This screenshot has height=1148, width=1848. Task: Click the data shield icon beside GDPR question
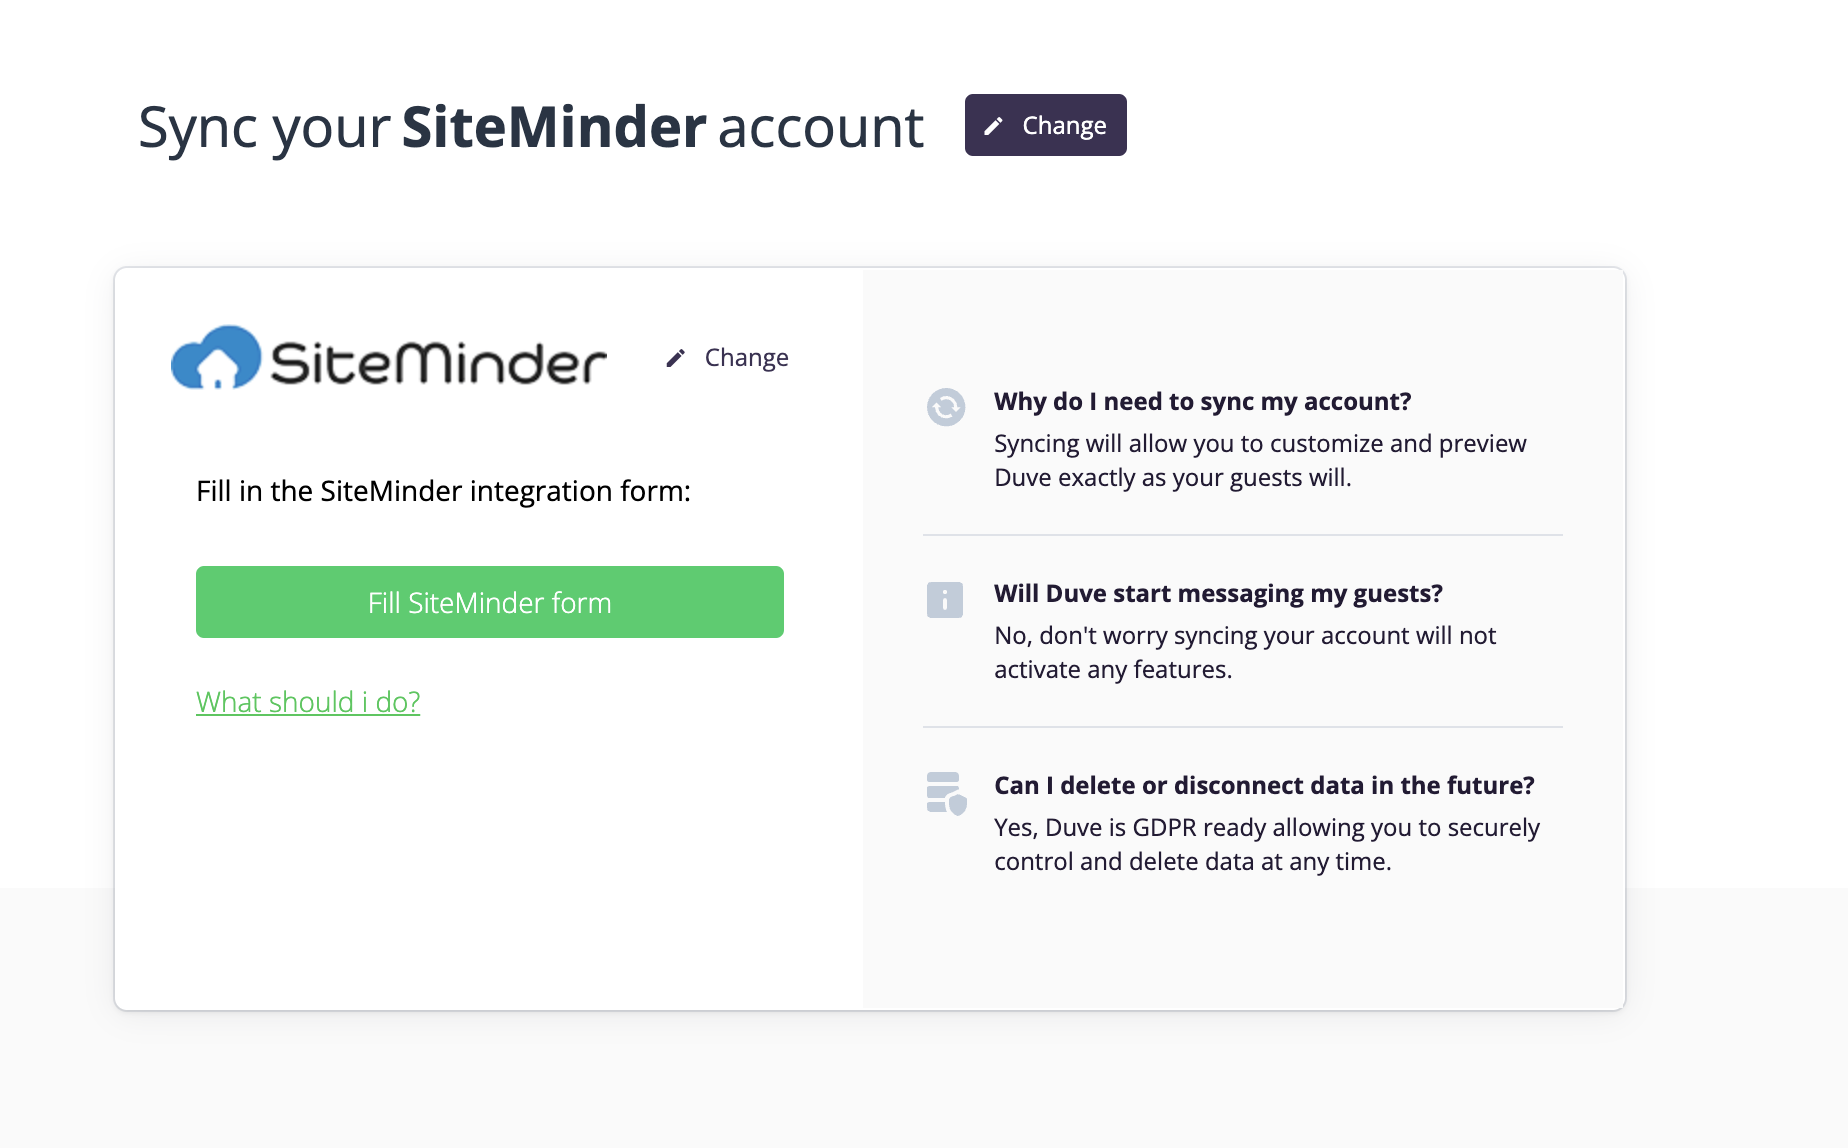click(946, 793)
